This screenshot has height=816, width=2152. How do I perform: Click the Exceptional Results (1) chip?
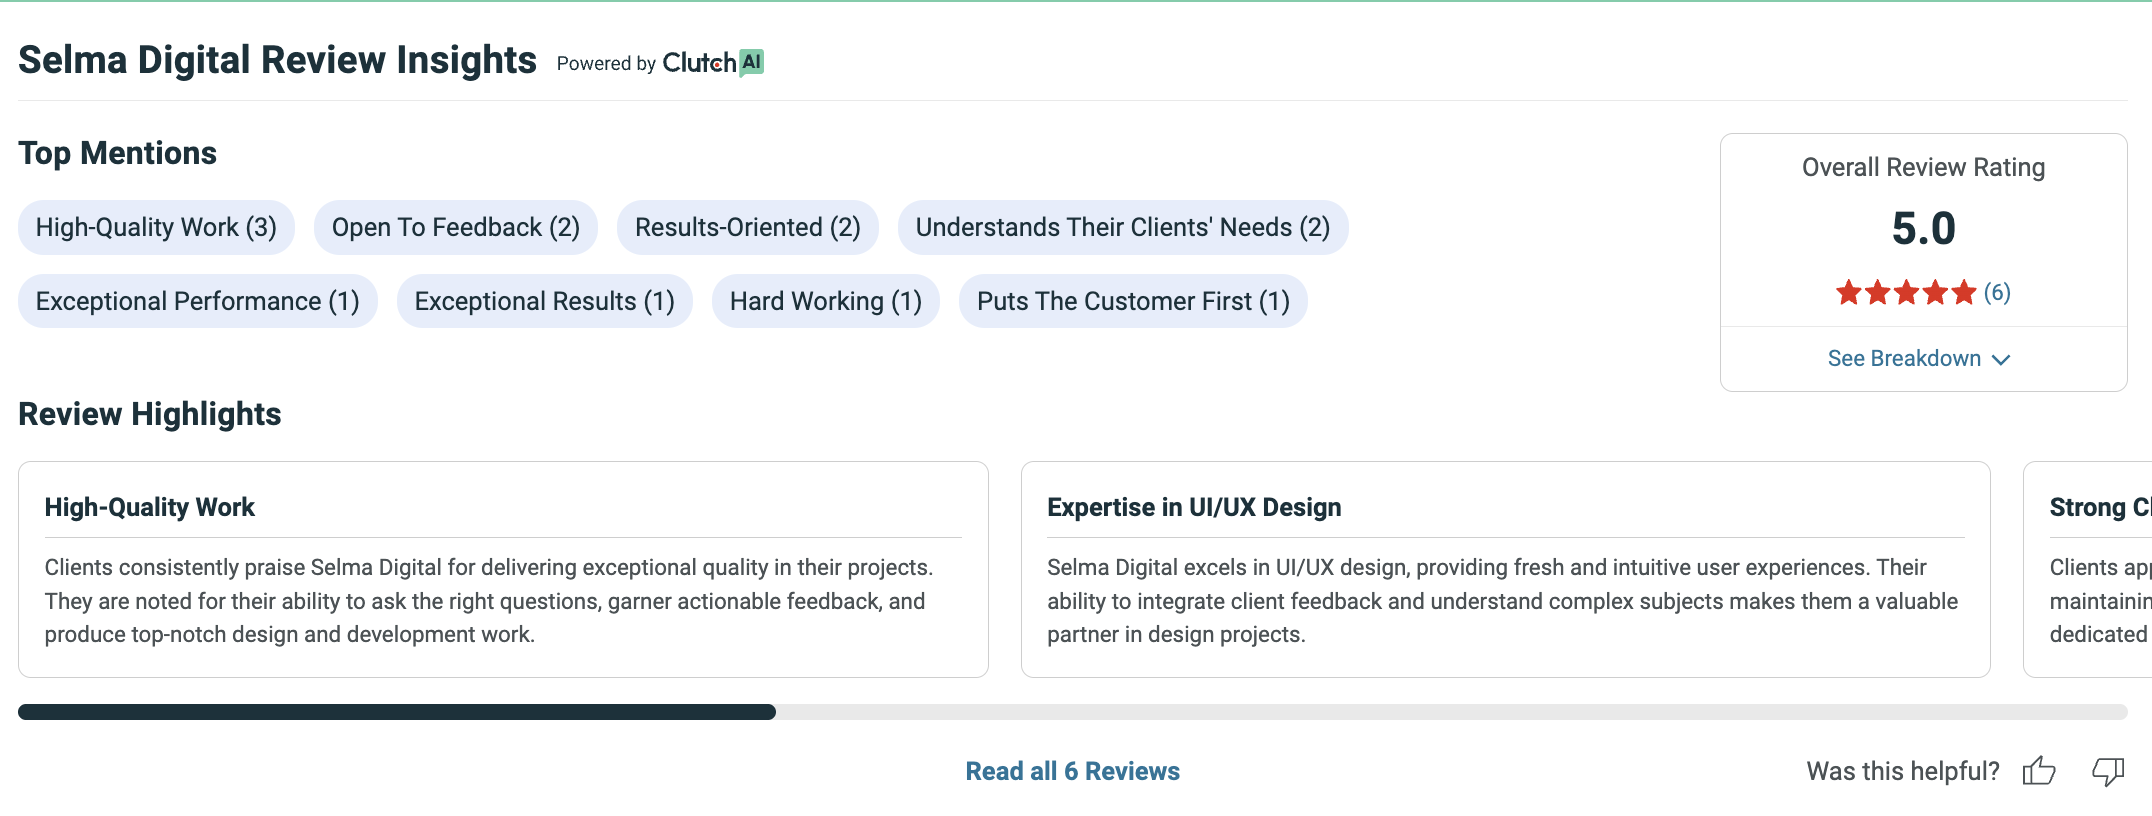[545, 301]
